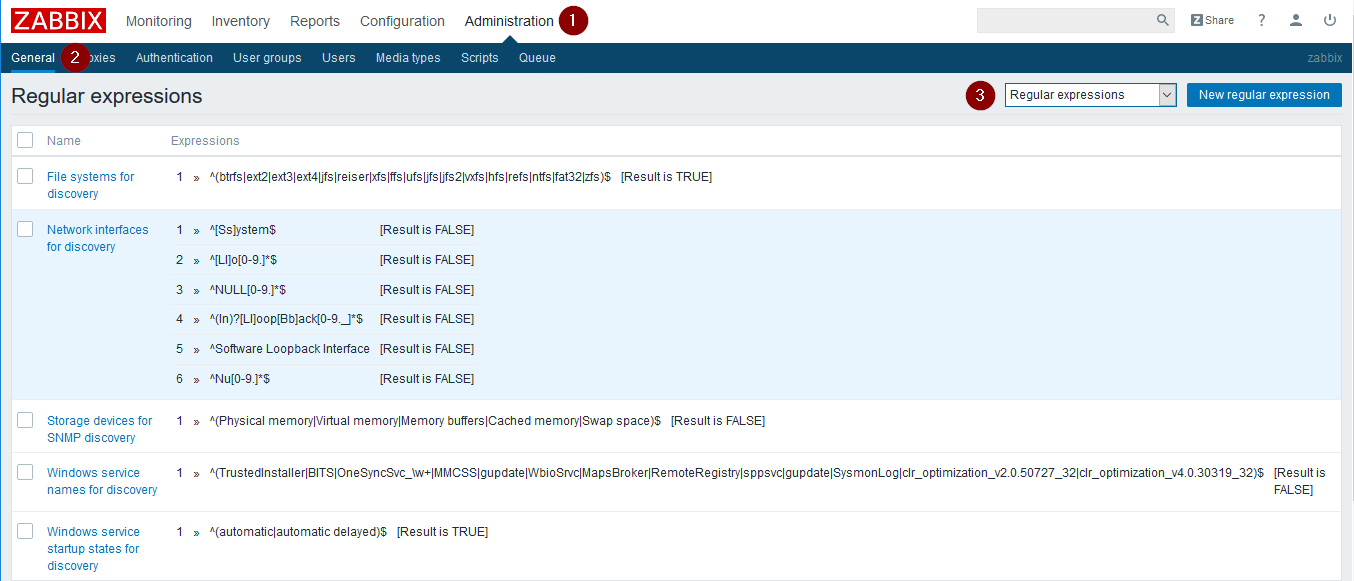
Task: Open the user profile icon
Action: pos(1296,20)
